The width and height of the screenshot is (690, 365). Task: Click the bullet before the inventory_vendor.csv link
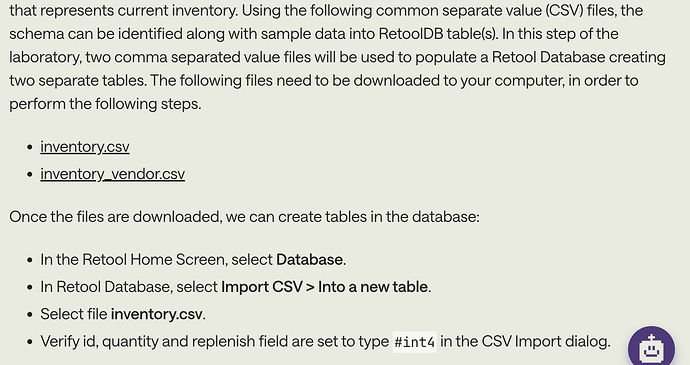[29, 174]
